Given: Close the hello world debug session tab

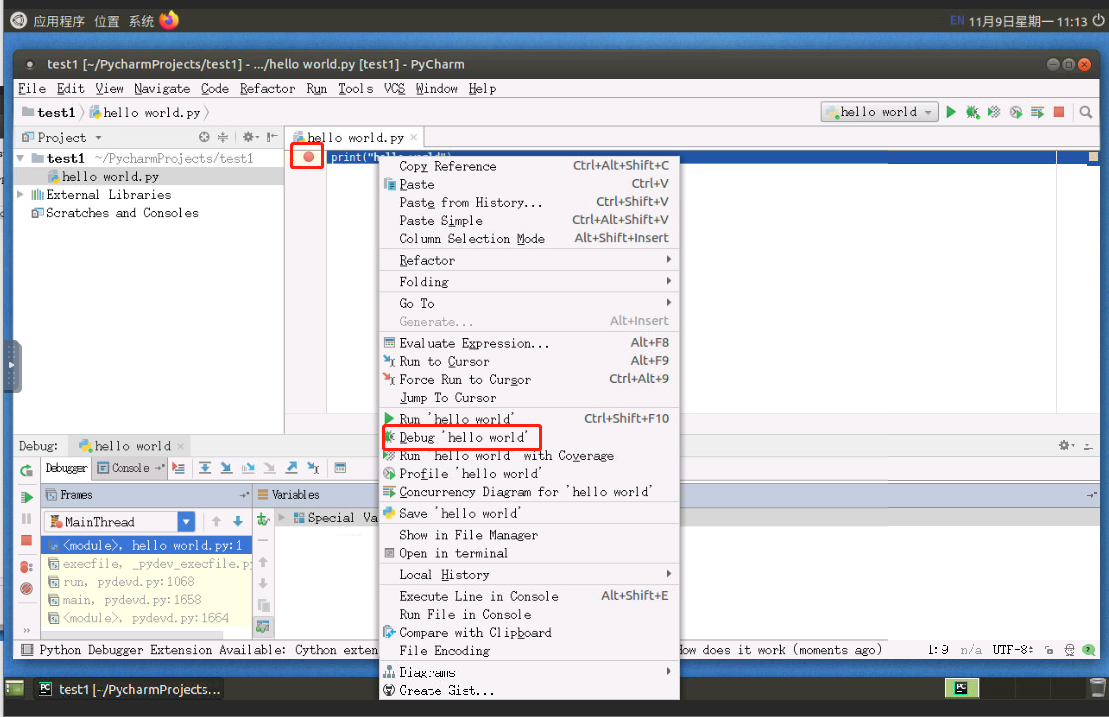Looking at the screenshot, I should (180, 446).
